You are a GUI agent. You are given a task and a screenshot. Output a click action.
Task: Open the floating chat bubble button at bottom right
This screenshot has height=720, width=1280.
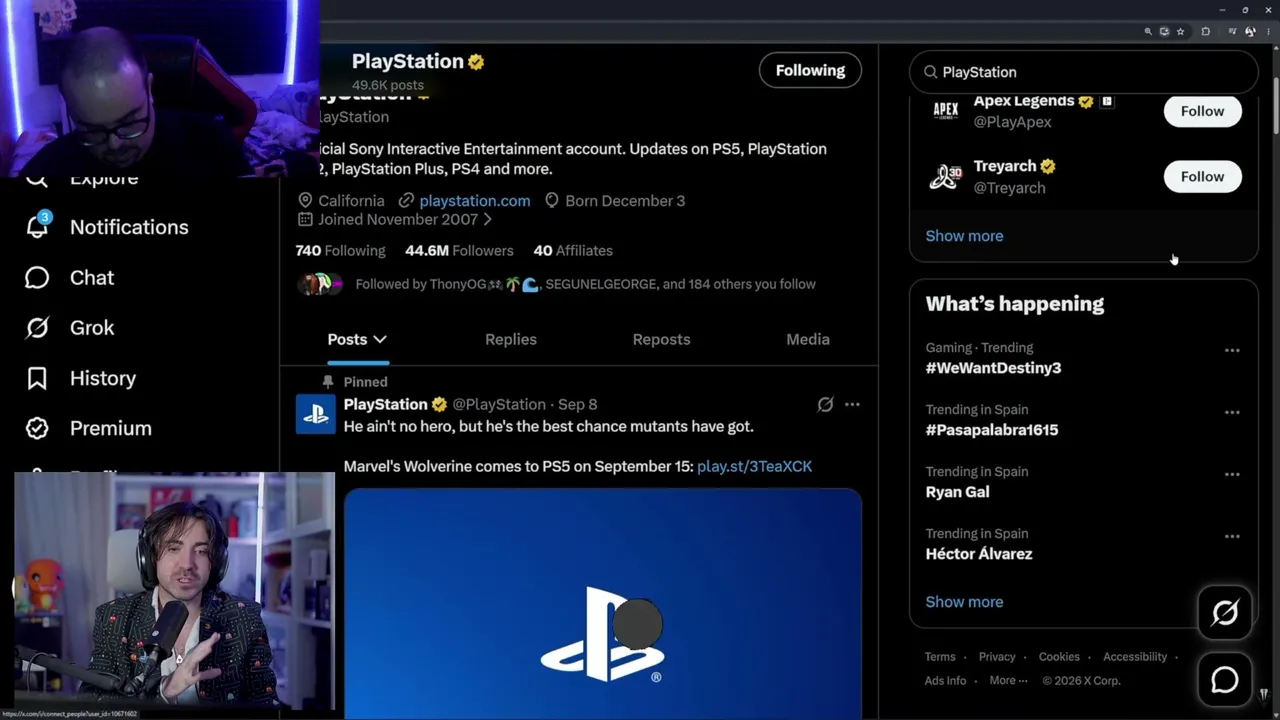(x=1225, y=680)
